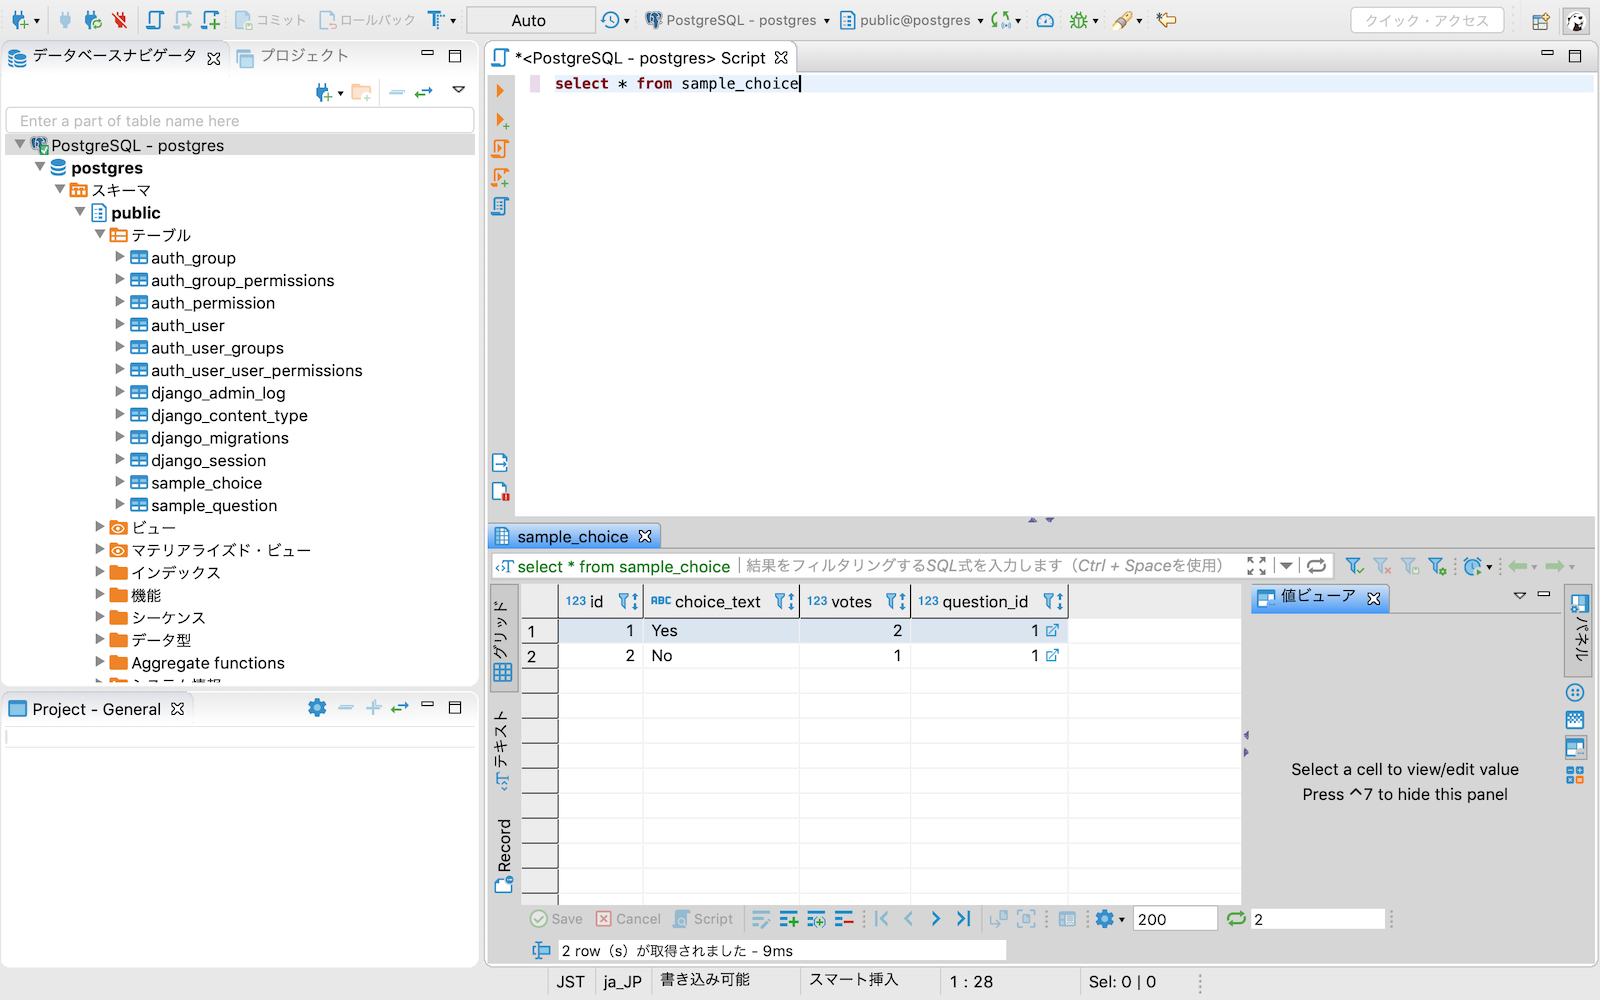Invalidate/reconnect connection with green plug icon
Viewport: 1600px width, 1000px height.
pyautogui.click(x=91, y=20)
